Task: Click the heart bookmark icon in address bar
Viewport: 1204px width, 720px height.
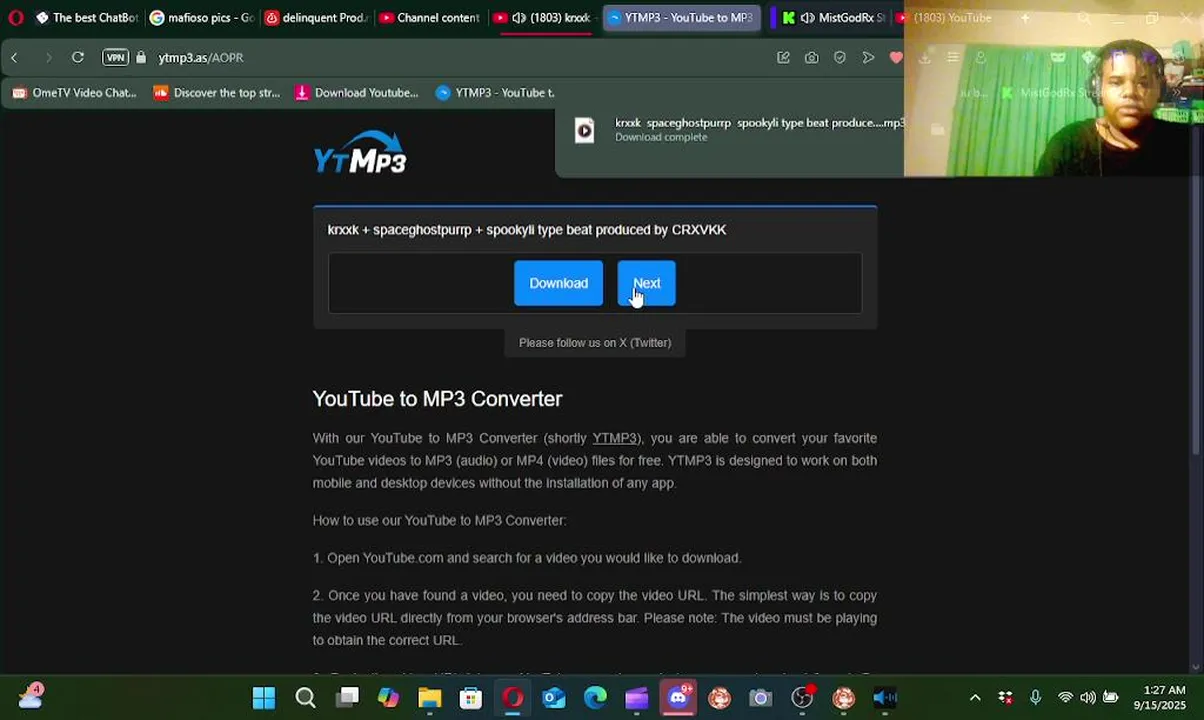Action: point(896,58)
